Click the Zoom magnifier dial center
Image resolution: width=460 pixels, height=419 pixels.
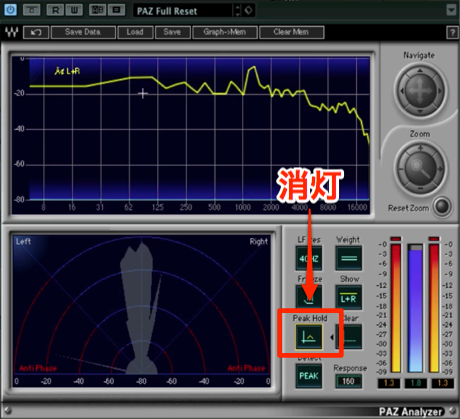coord(420,168)
